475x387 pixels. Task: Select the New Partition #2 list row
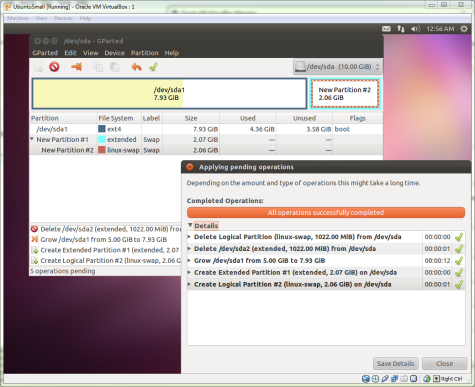(x=206, y=150)
